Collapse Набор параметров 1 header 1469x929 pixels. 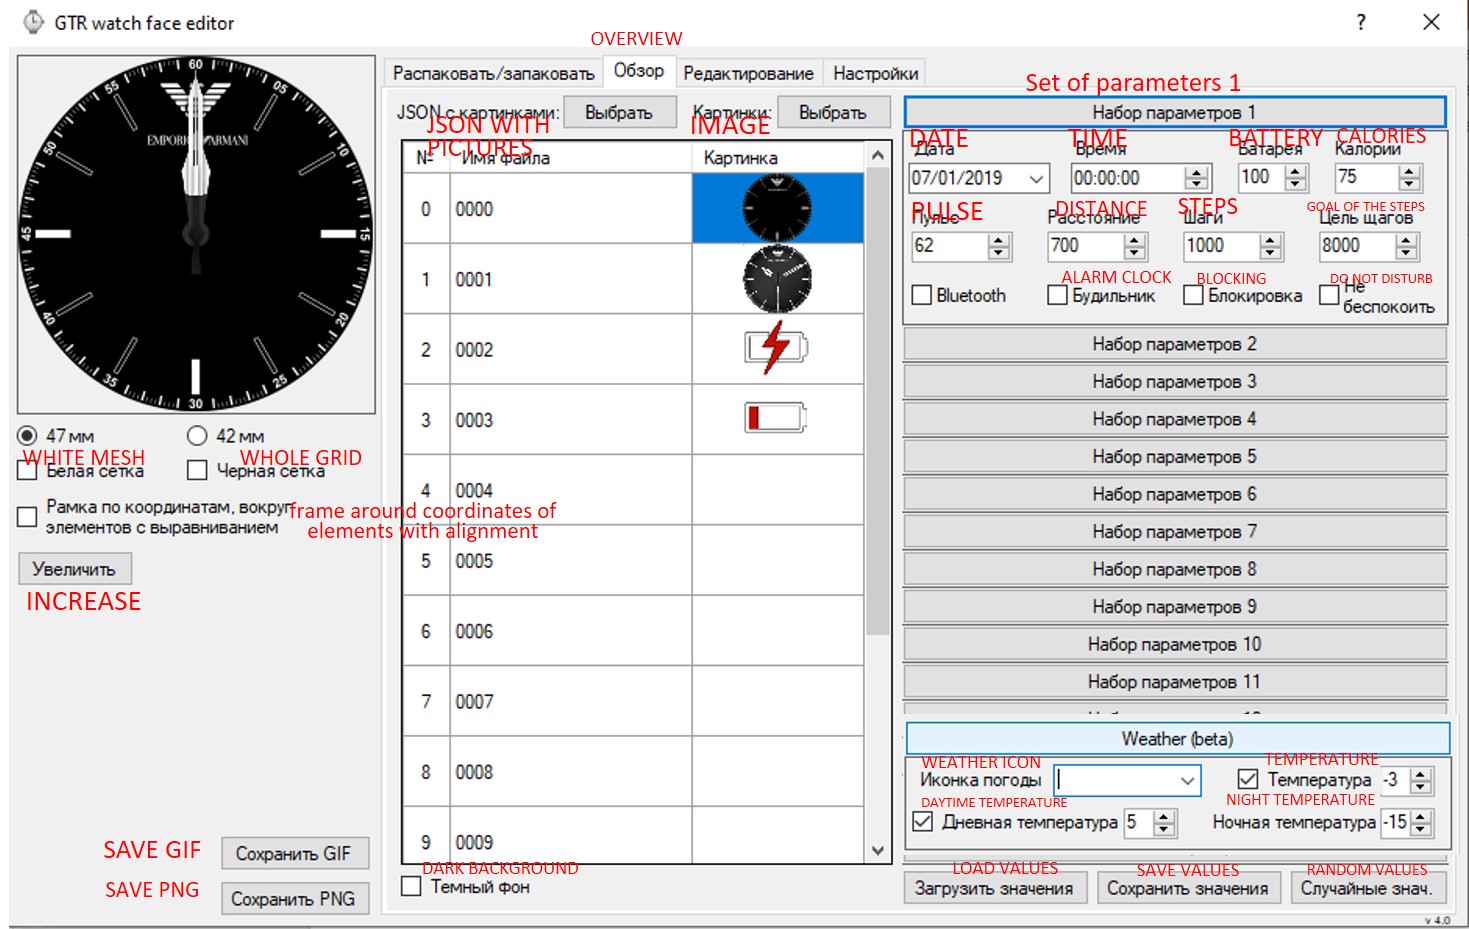(x=1175, y=112)
